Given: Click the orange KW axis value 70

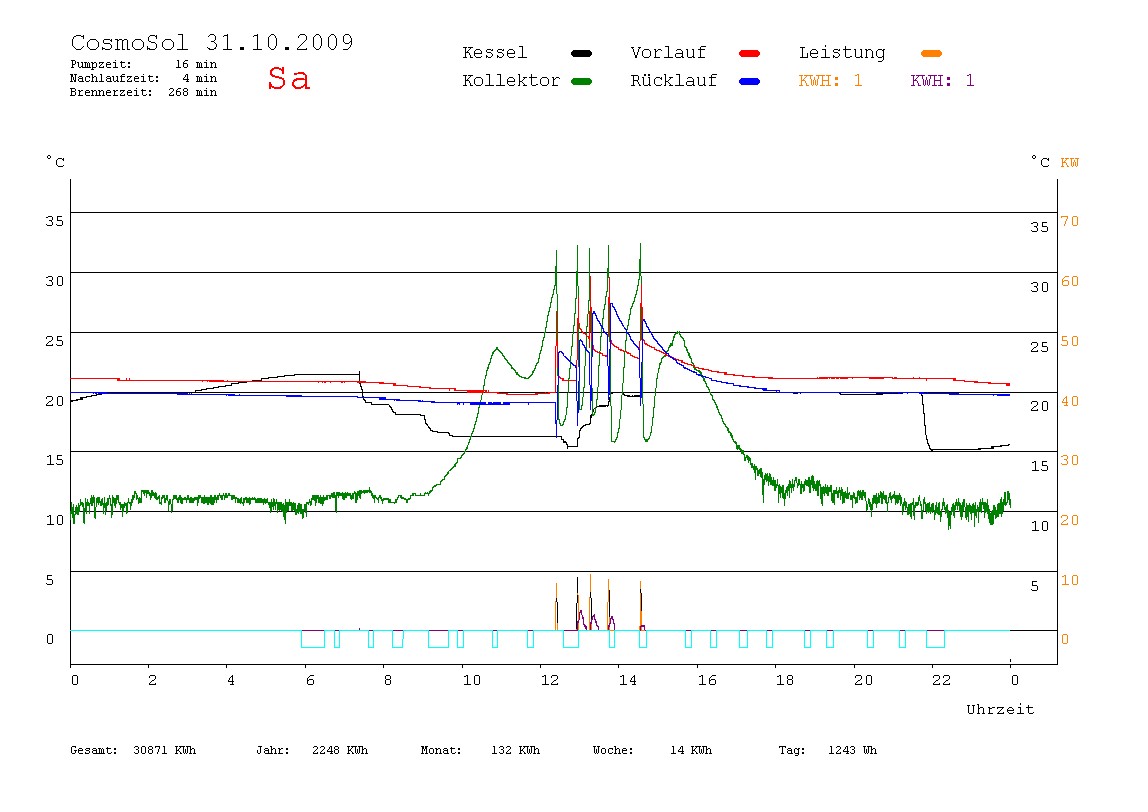Looking at the screenshot, I should 1070,221.
